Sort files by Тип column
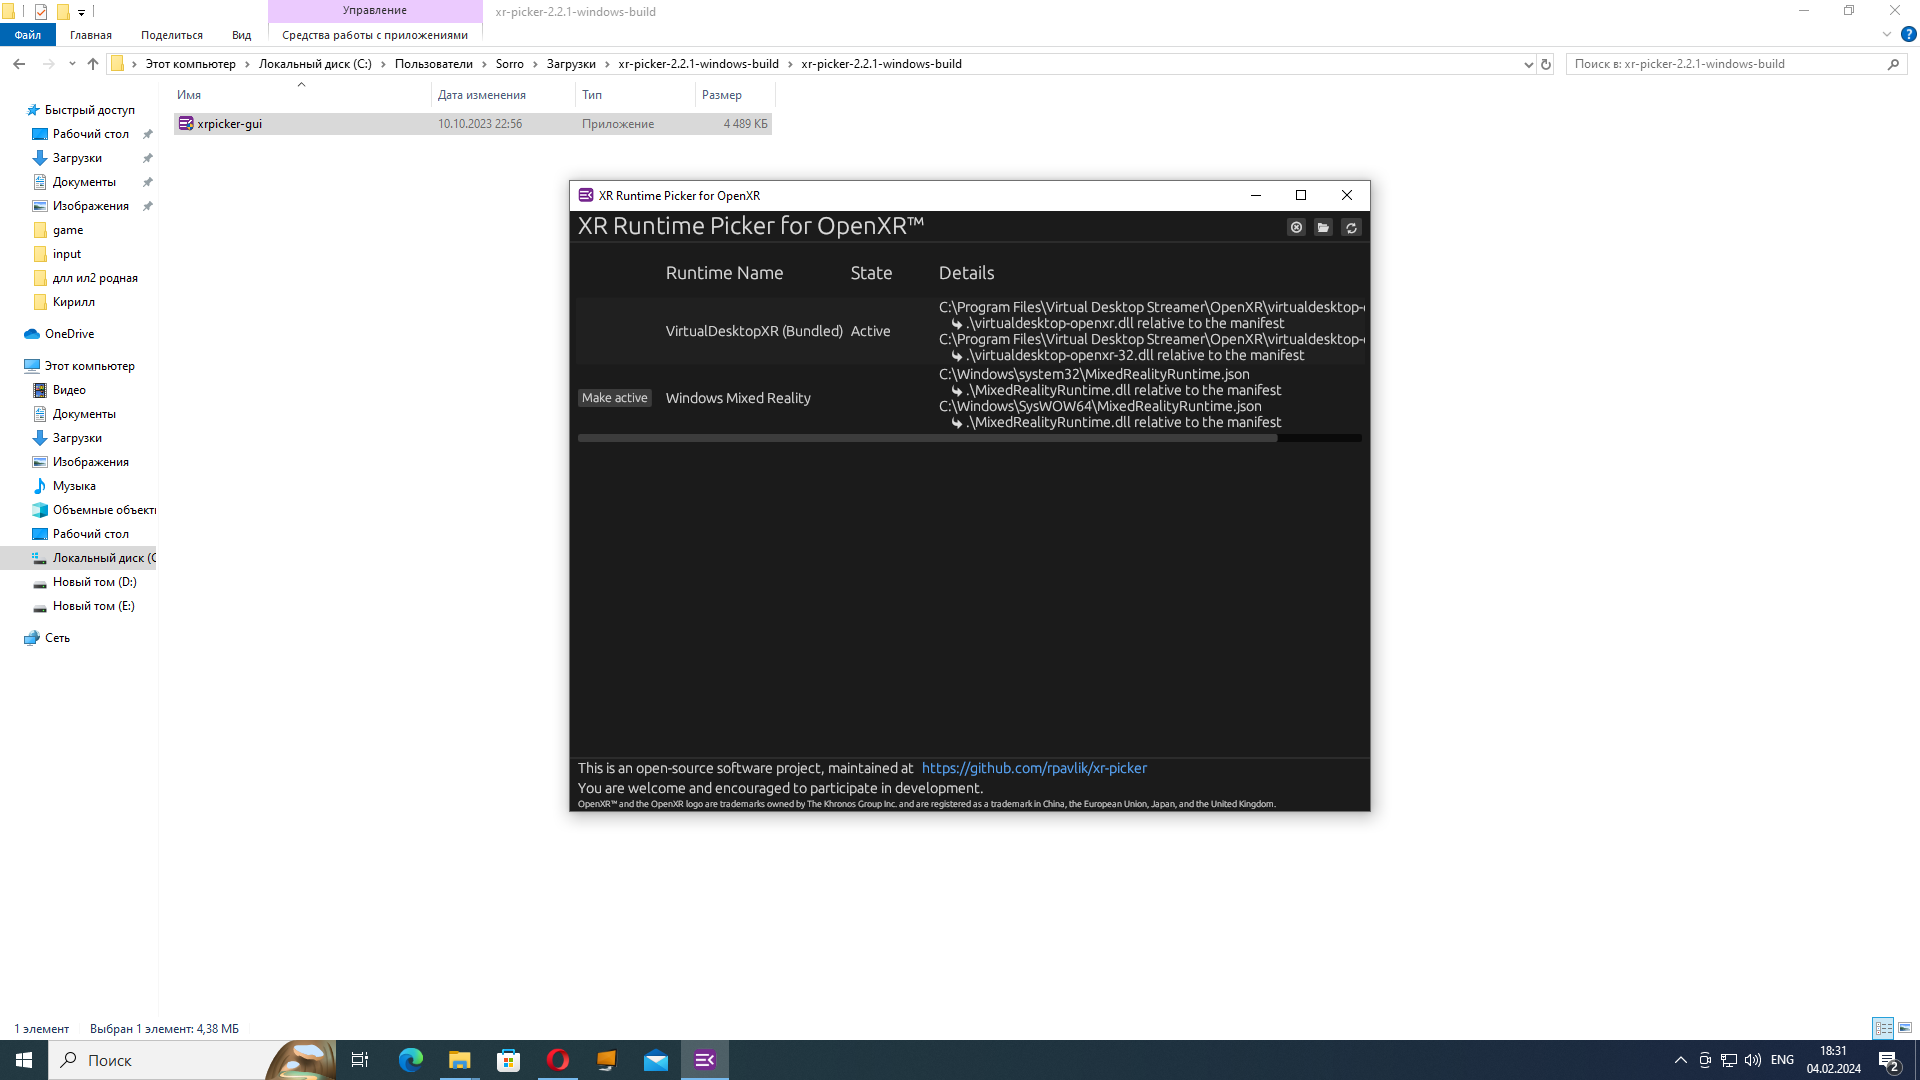Screen dimensions: 1920x1080 (636, 95)
